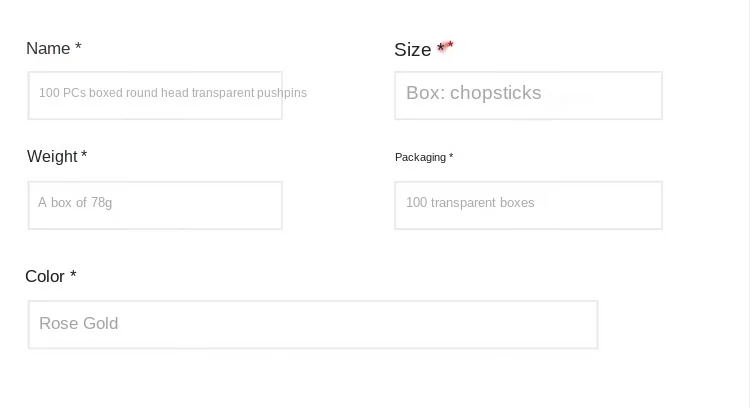Click the Size field label
750x408 pixels.
[x=412, y=50]
